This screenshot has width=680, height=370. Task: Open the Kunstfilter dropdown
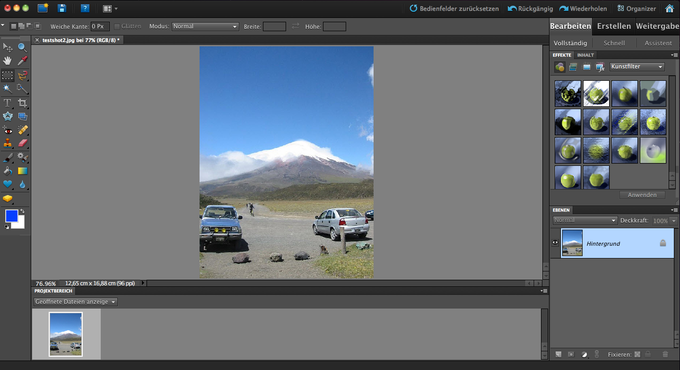637,67
